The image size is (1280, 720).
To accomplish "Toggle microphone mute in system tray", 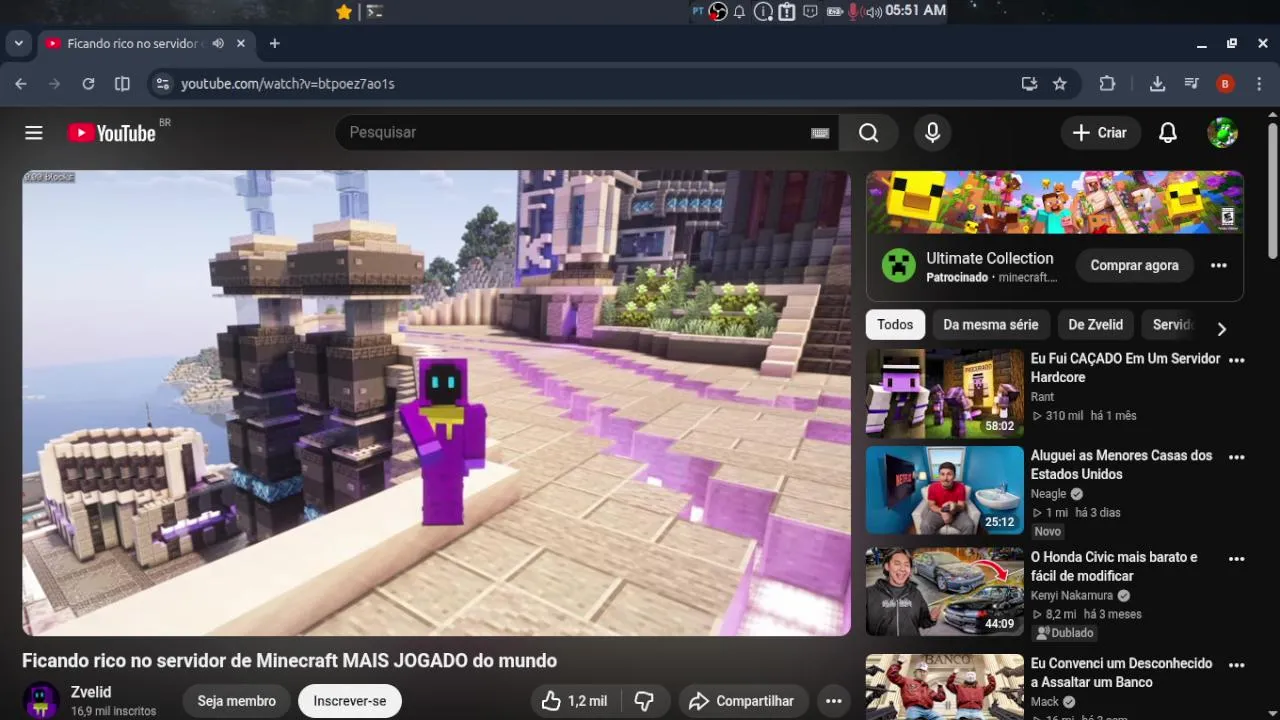I will point(854,11).
